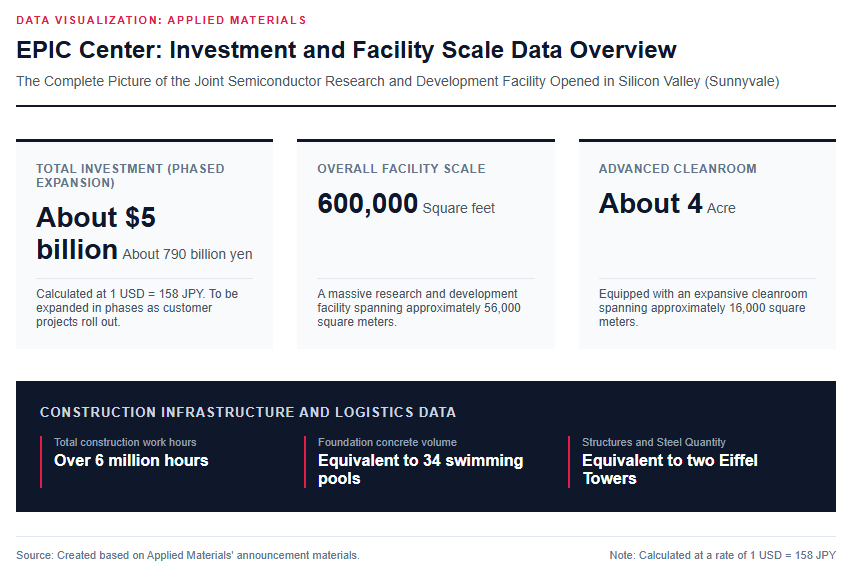Screen dimensions: 852x577
Task: Click the 'ADVANCED CLEANROOM' label
Action: click(x=678, y=169)
